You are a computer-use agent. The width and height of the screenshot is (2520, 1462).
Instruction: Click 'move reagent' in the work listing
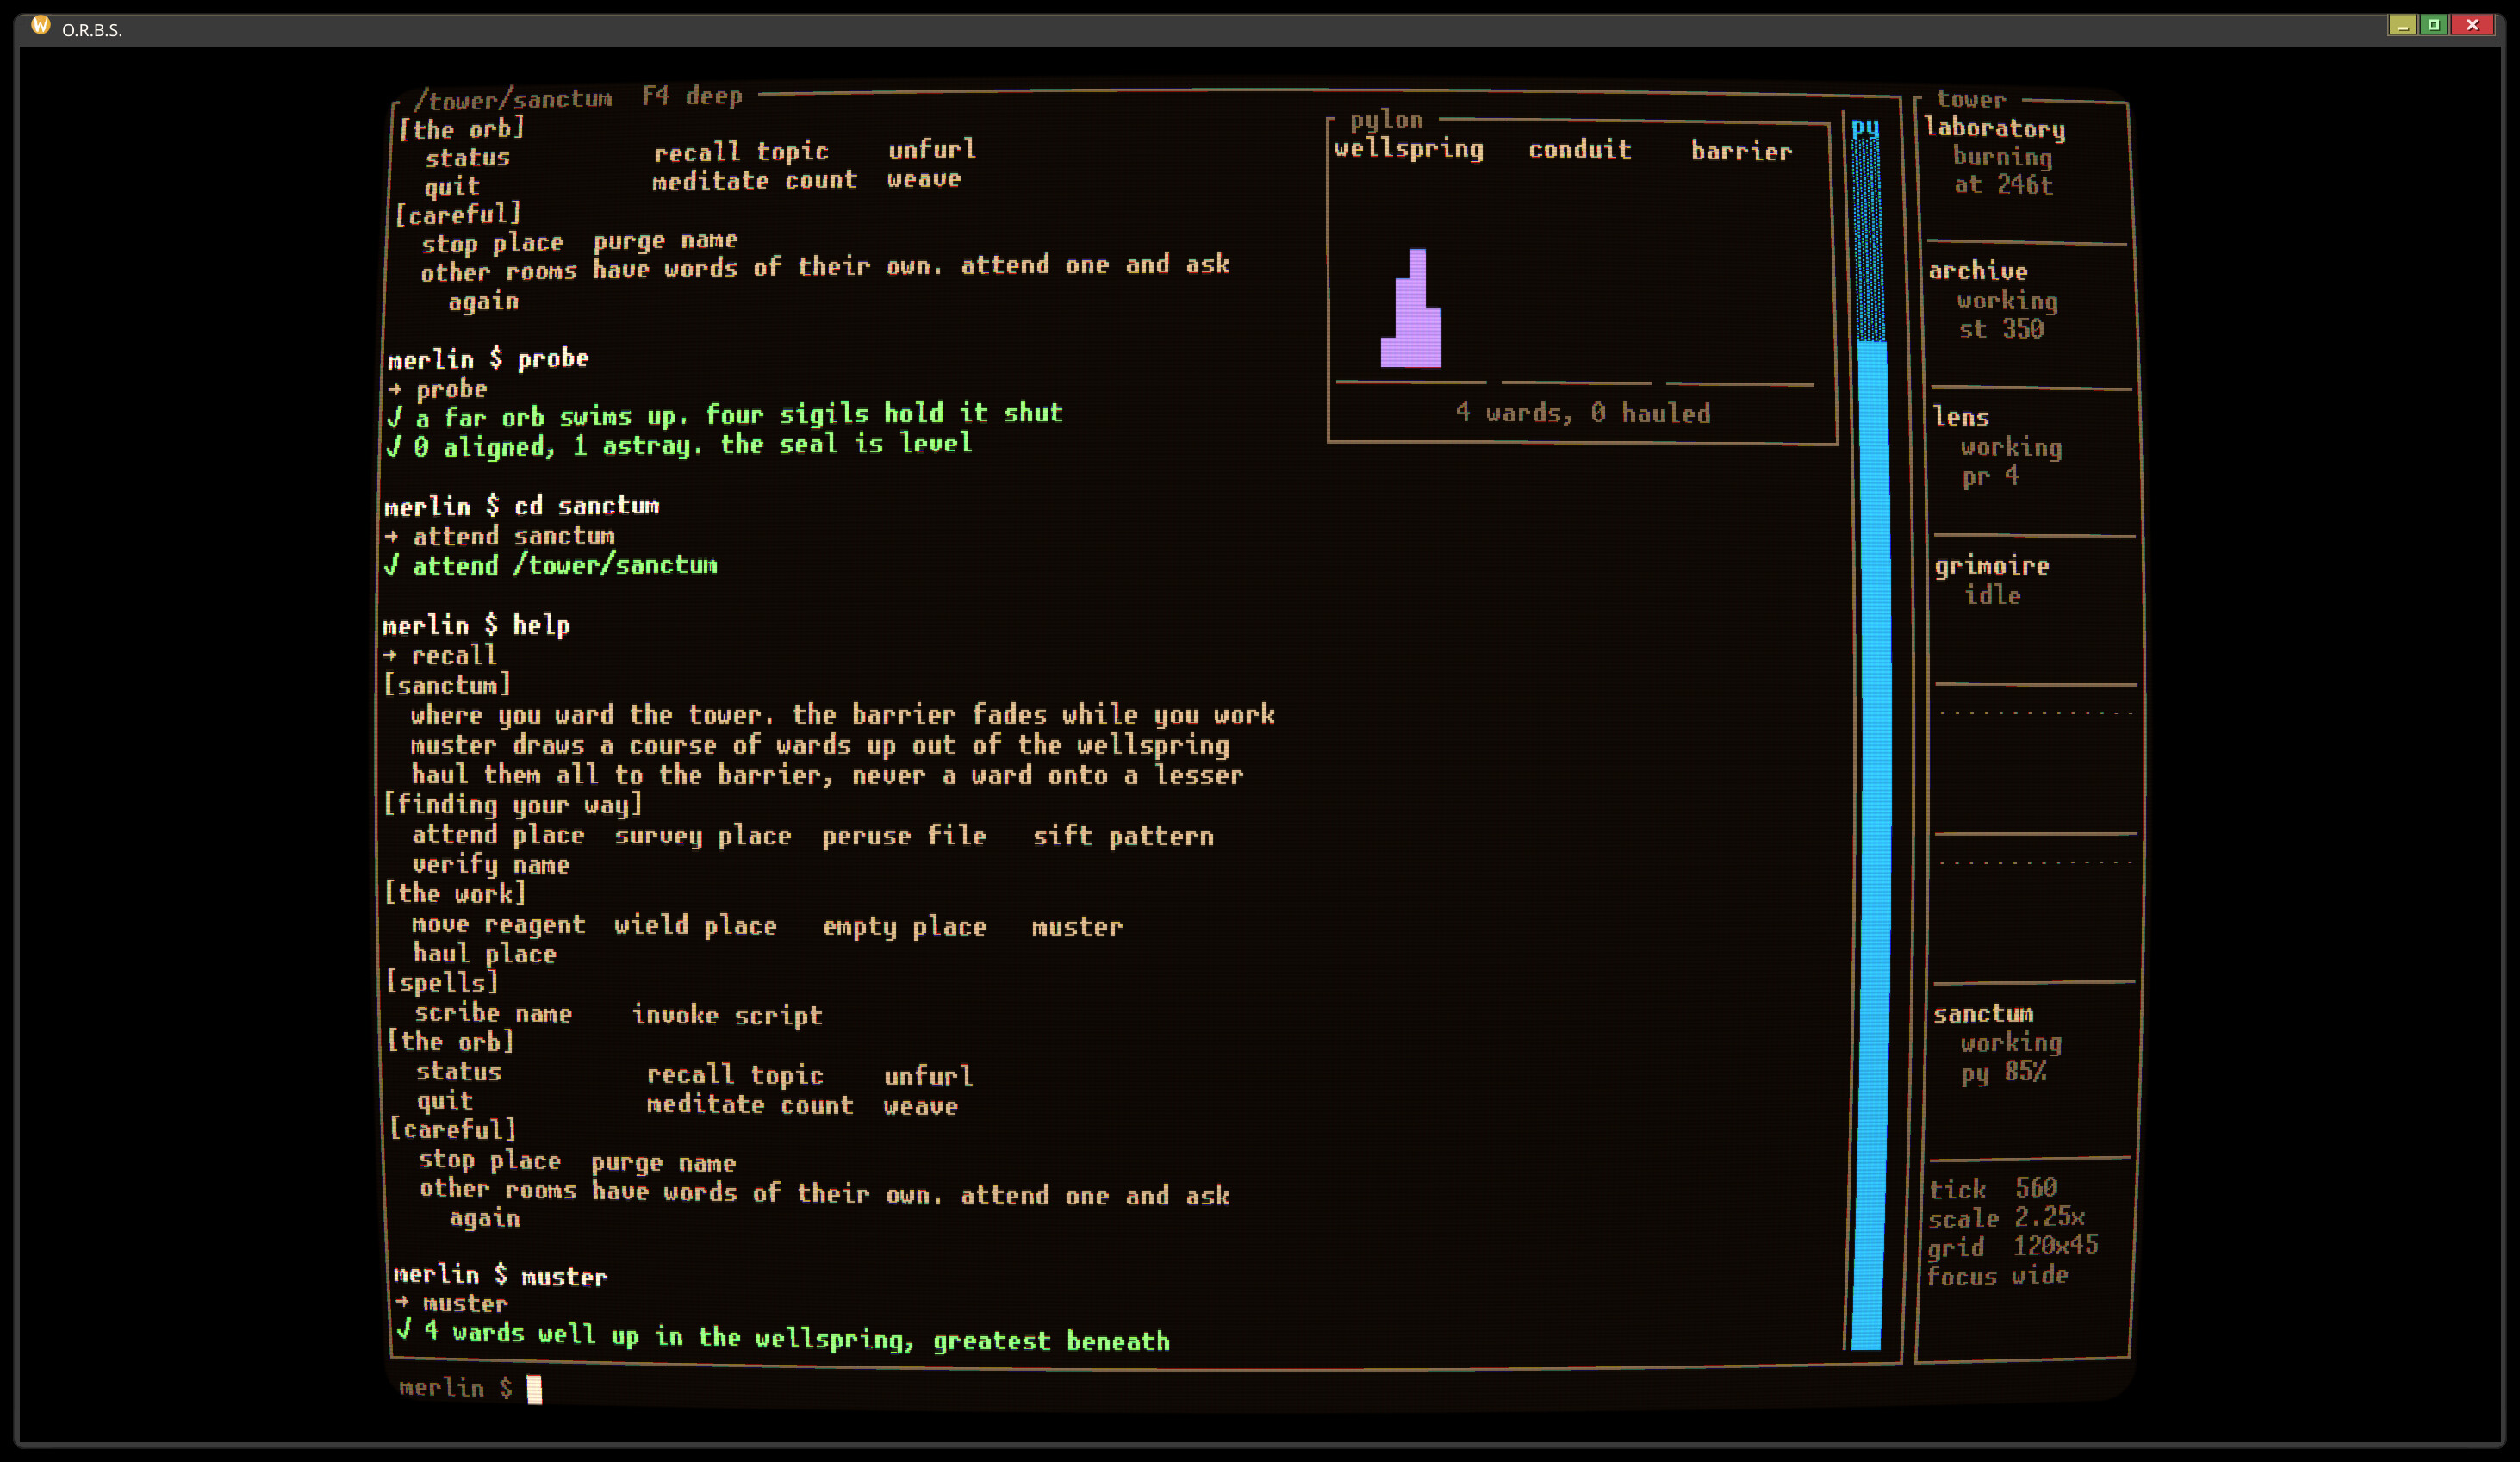click(x=498, y=925)
